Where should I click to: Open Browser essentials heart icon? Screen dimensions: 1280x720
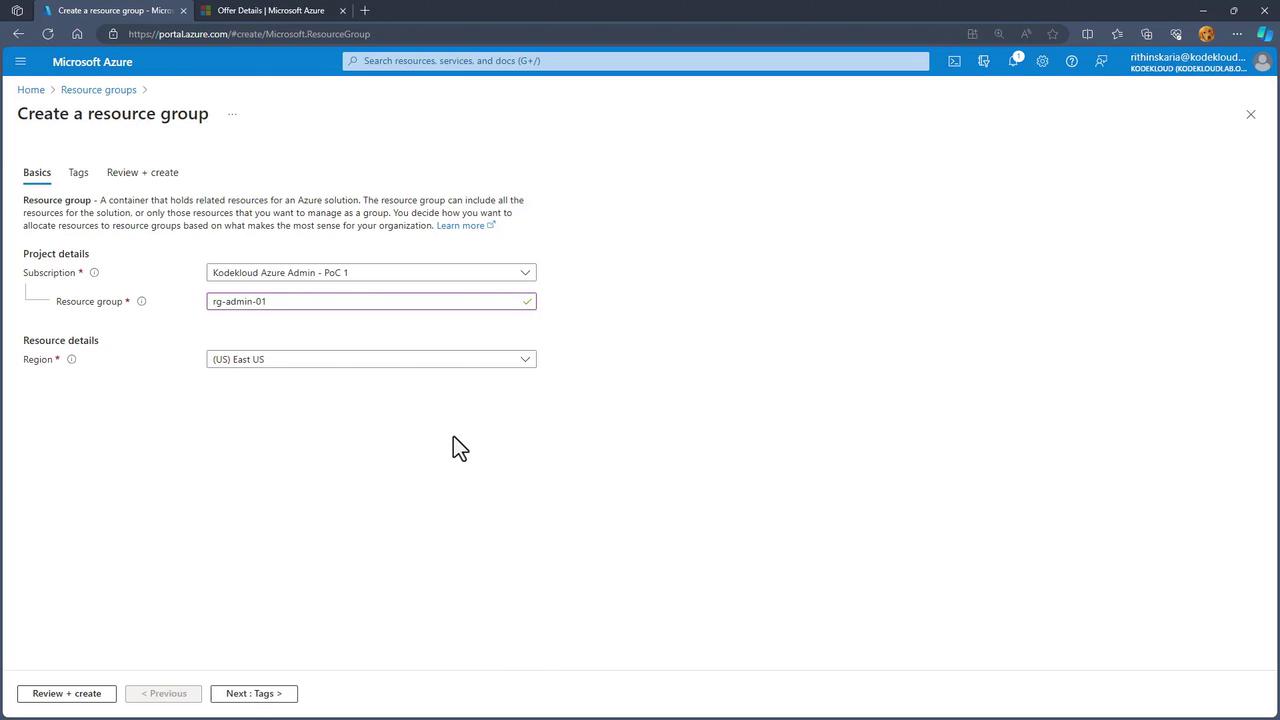point(1176,34)
